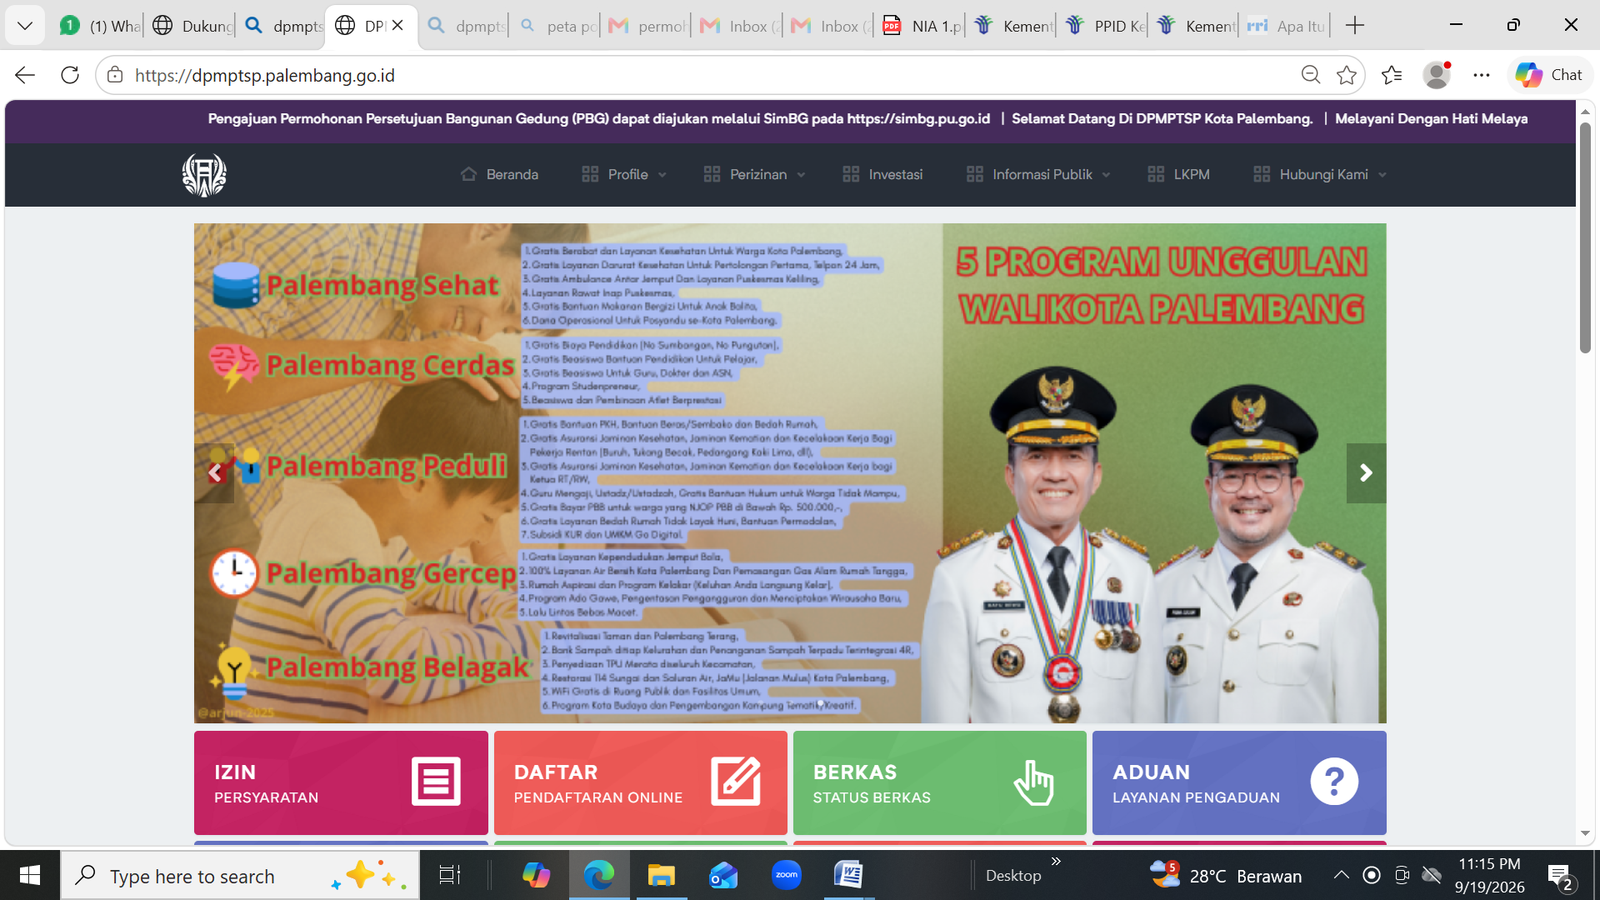Image resolution: width=1600 pixels, height=900 pixels.
Task: Click the Windows taskbar search box
Action: point(240,876)
